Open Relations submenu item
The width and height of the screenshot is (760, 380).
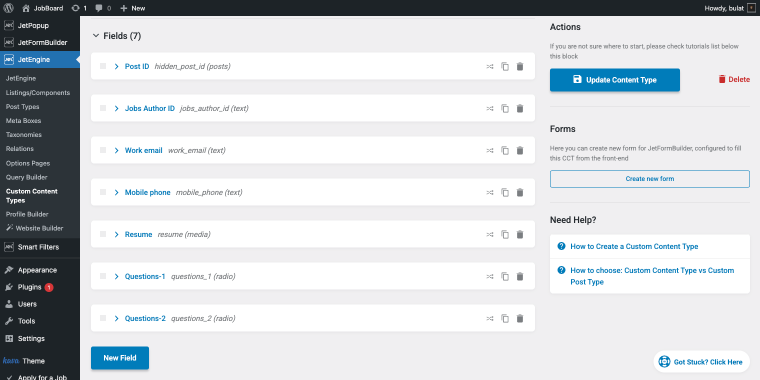pyautogui.click(x=20, y=149)
